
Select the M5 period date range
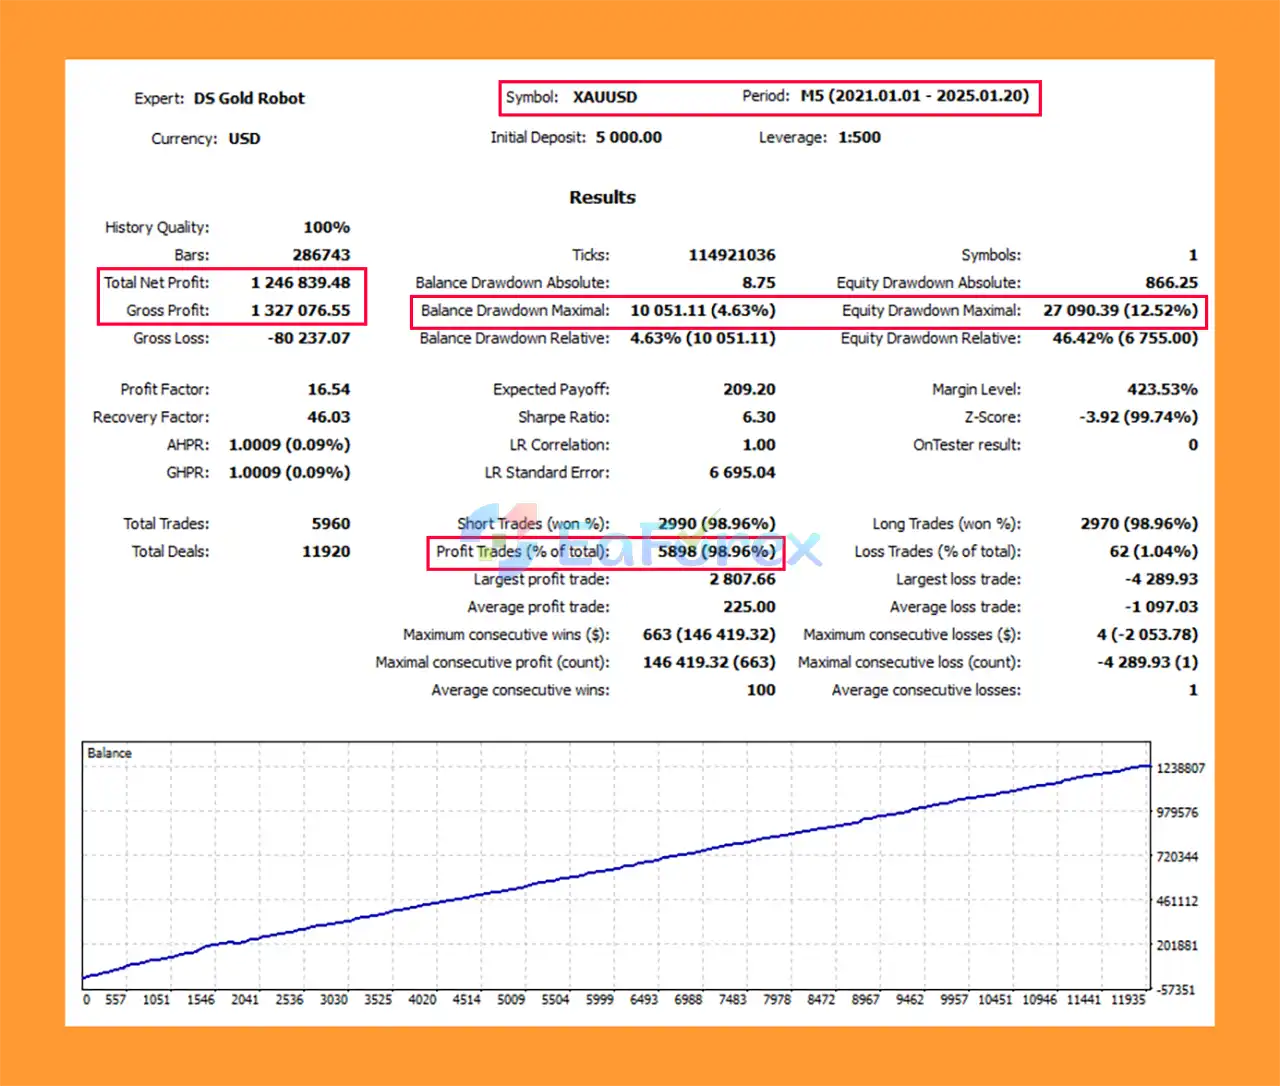point(914,96)
